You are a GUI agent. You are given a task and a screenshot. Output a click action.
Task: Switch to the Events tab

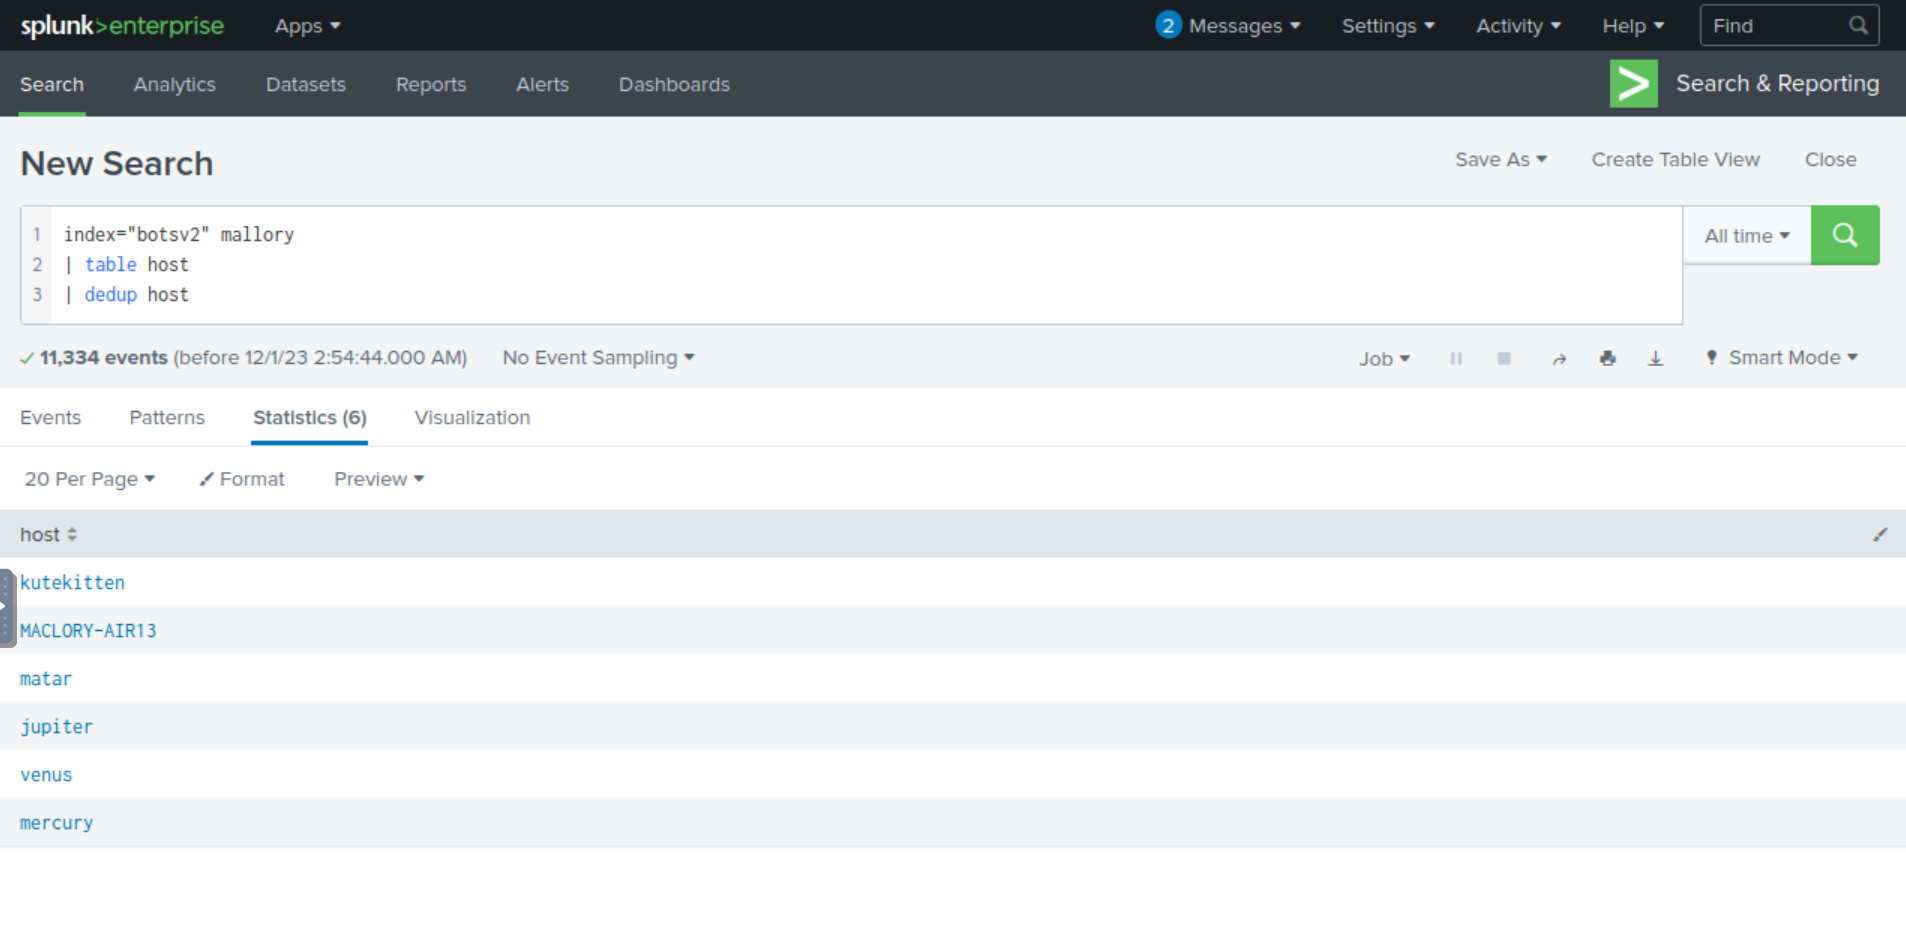point(50,418)
